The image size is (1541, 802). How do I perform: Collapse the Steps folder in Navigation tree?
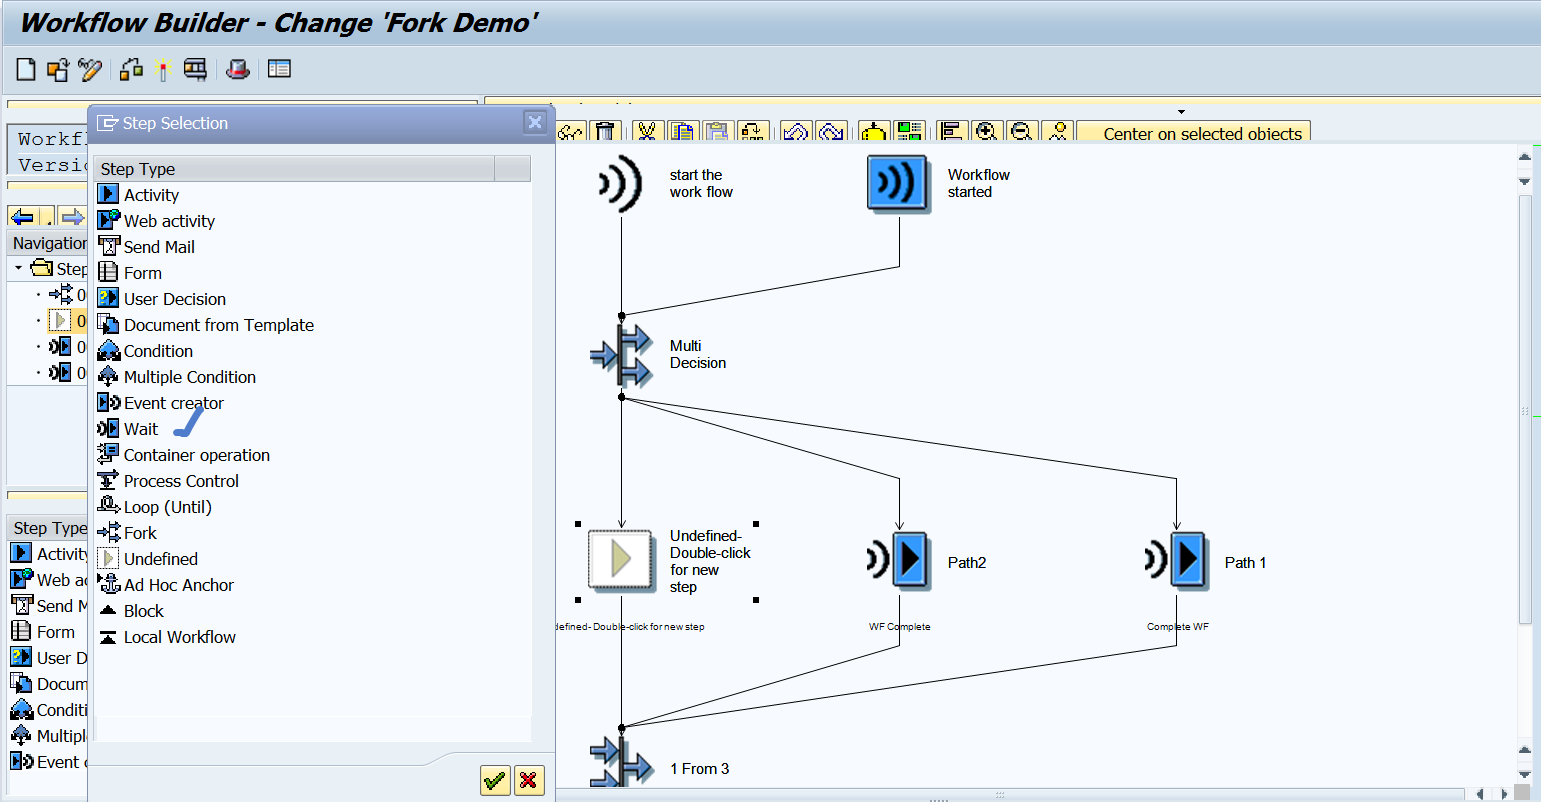(18, 268)
